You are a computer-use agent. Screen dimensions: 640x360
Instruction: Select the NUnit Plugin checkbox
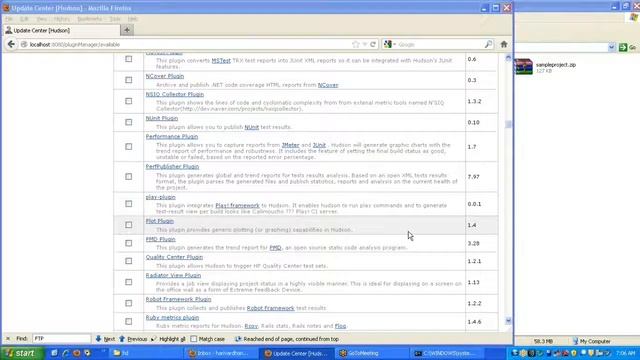129,122
